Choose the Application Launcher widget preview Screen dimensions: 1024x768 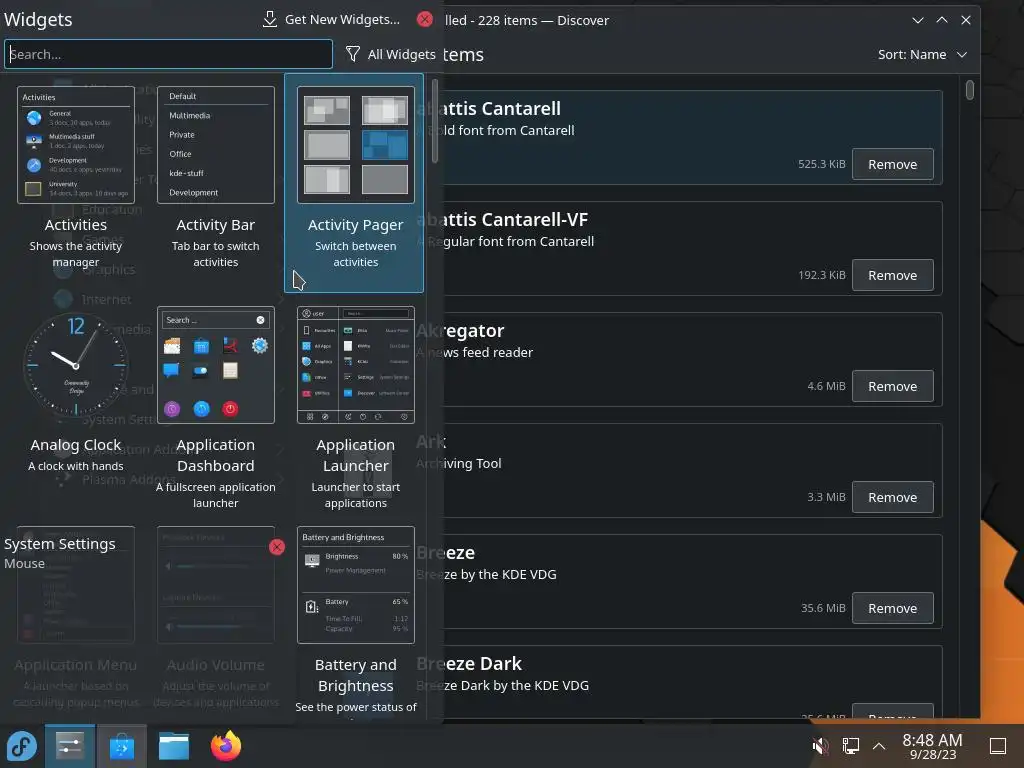355,365
